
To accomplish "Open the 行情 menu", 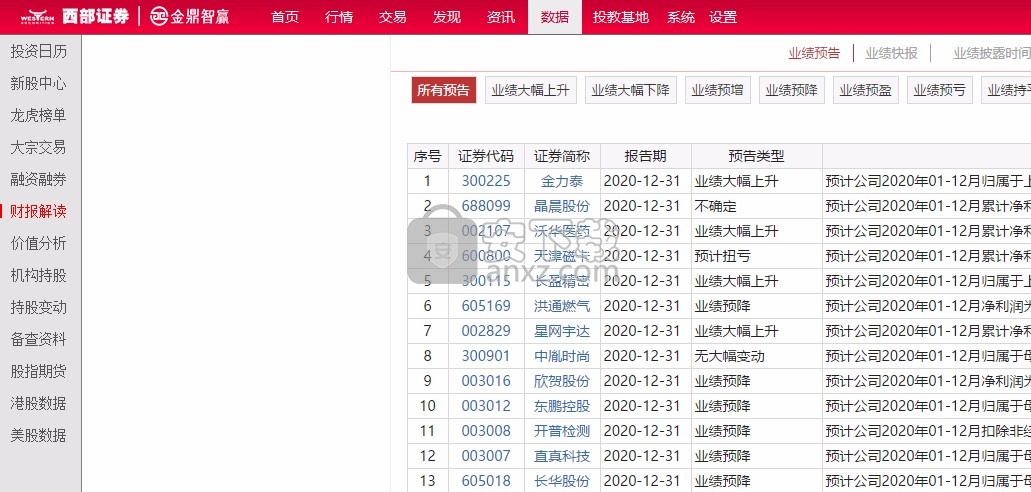I will click(x=339, y=17).
